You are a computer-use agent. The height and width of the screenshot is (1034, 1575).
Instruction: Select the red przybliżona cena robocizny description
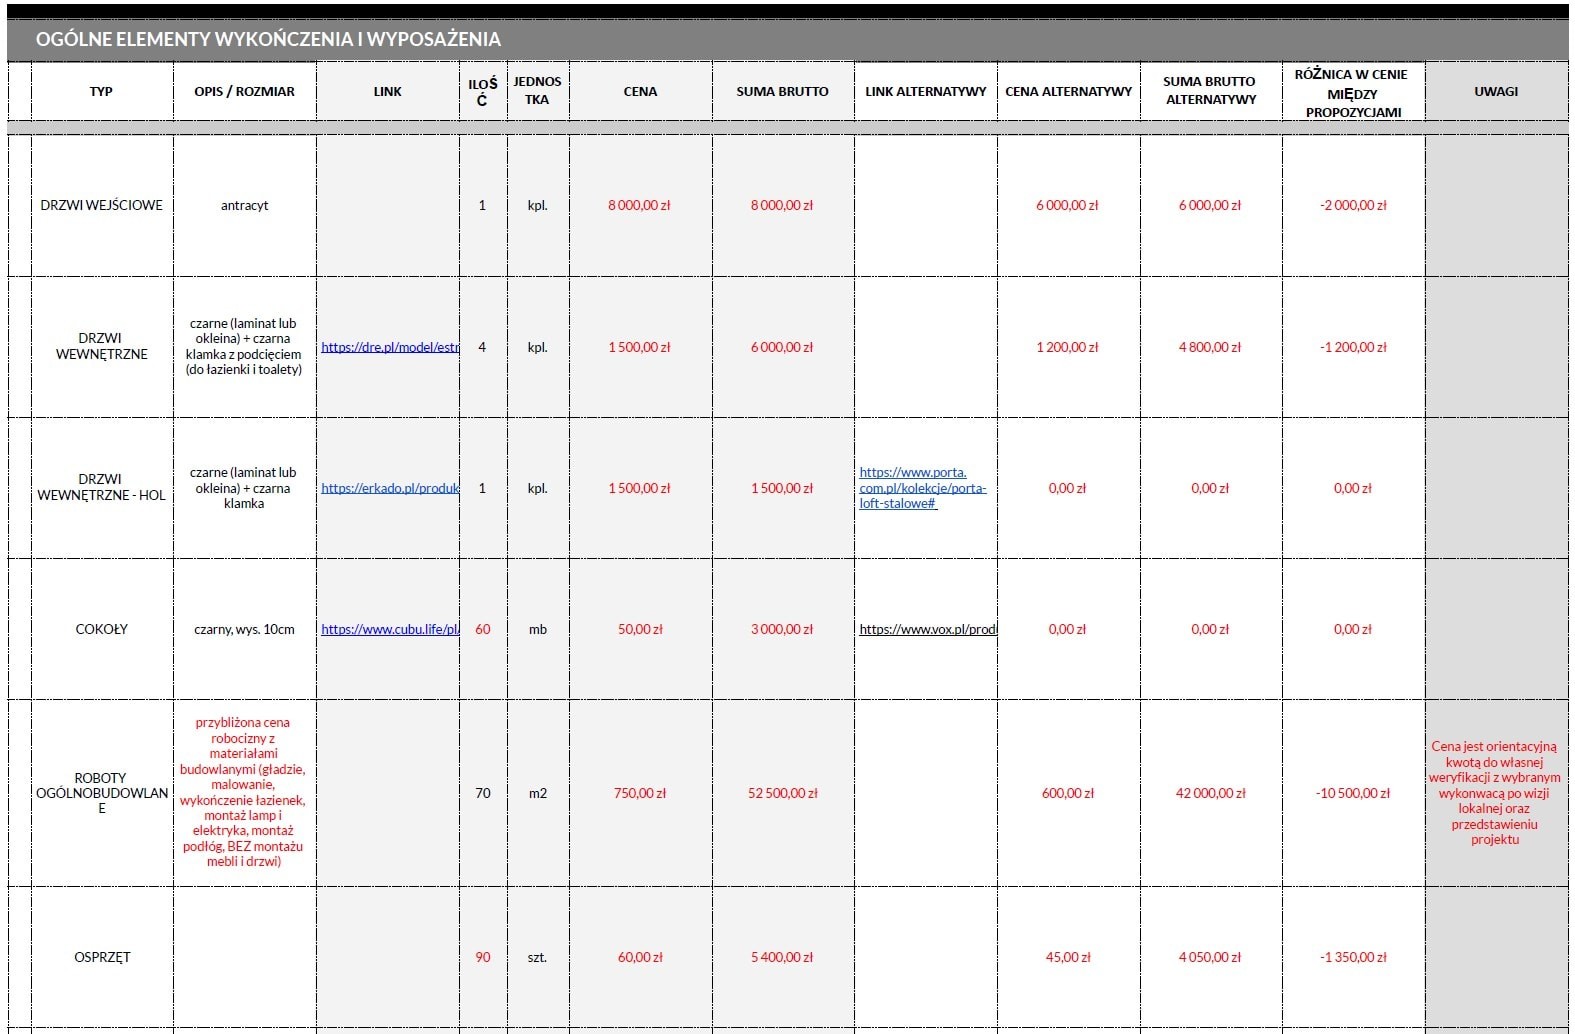[245, 792]
